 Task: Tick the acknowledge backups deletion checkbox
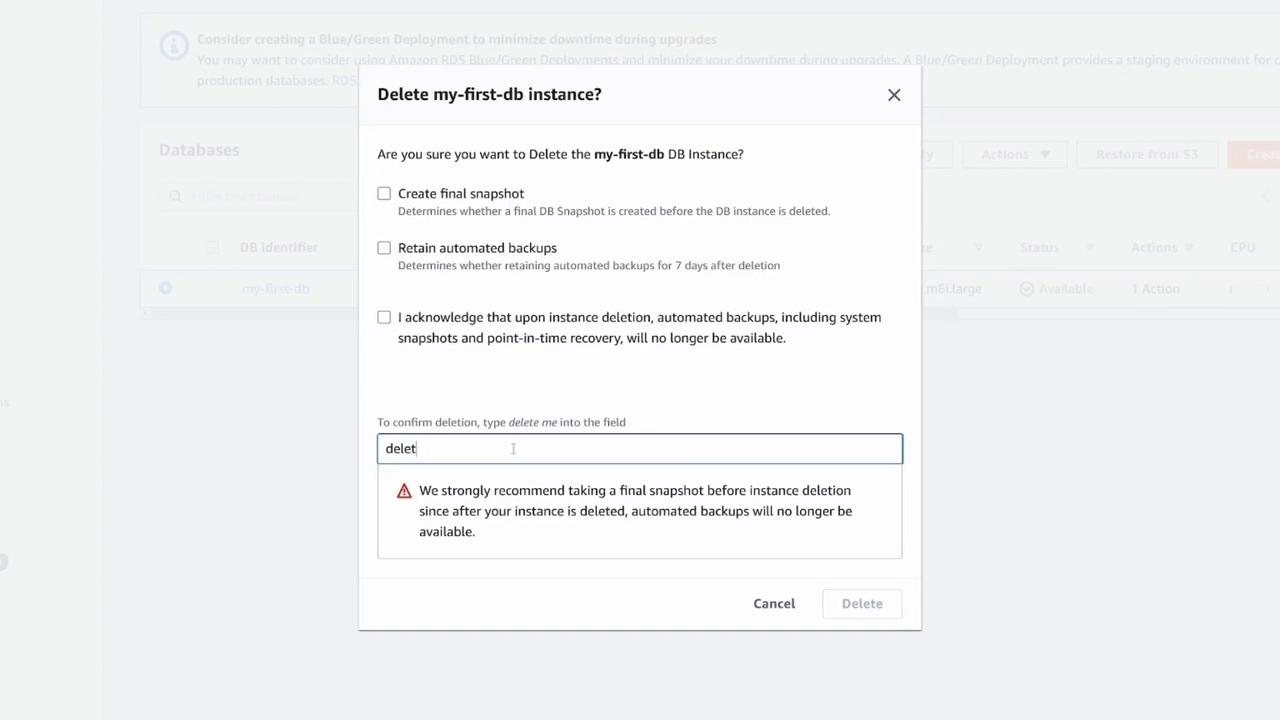pyautogui.click(x=384, y=317)
